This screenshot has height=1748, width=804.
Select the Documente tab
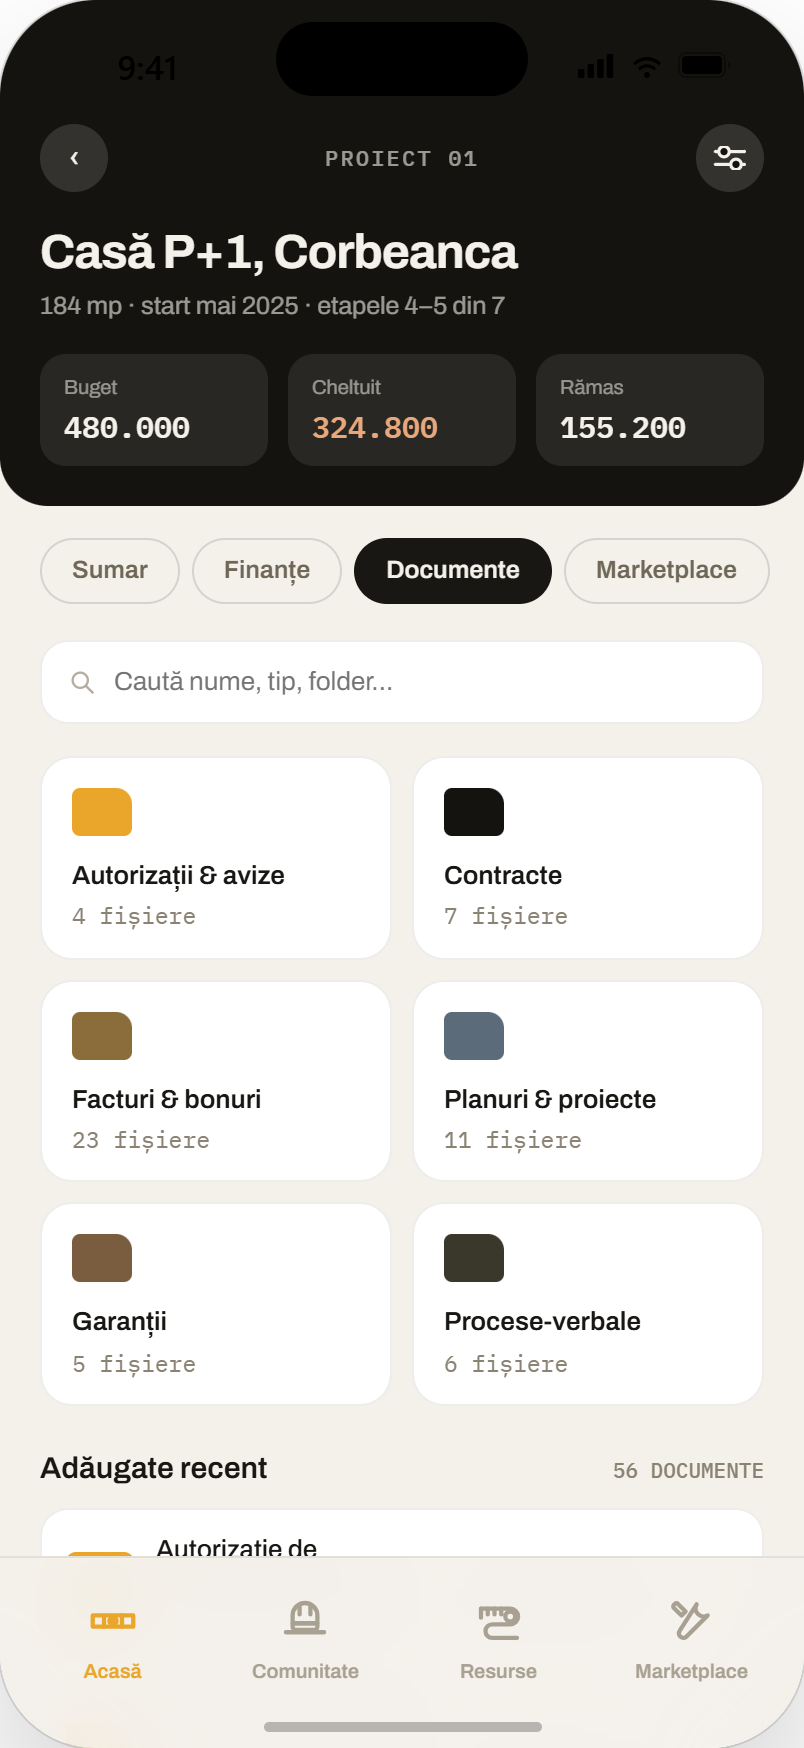453,571
